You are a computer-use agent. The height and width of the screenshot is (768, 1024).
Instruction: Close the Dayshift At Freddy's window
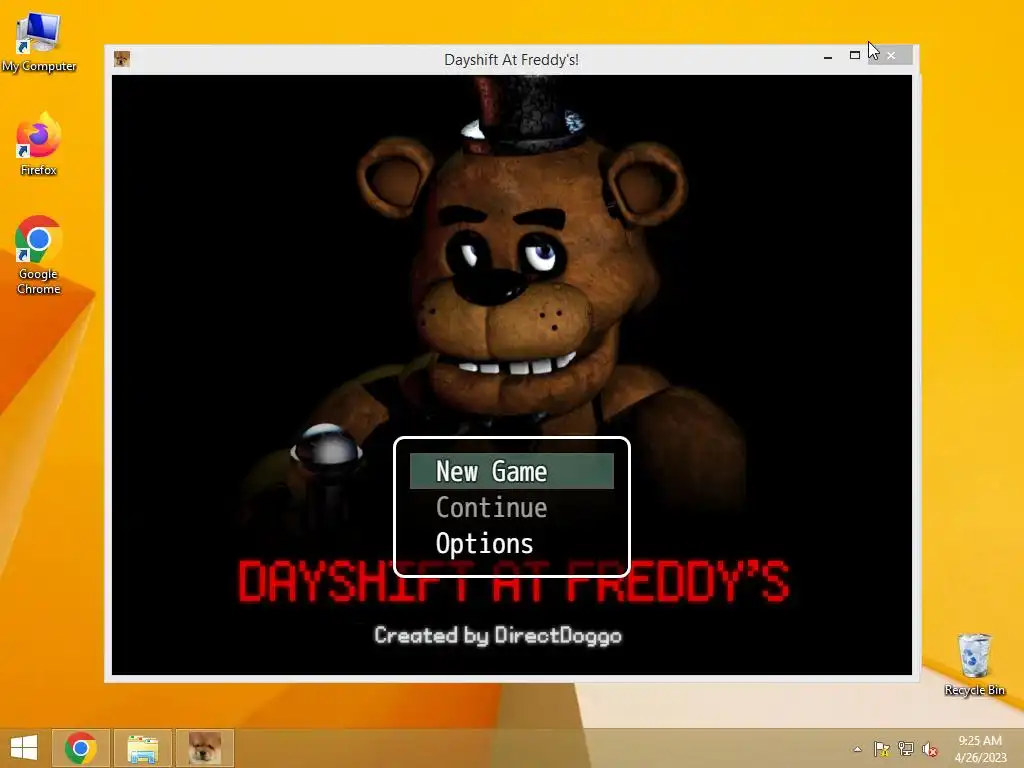pyautogui.click(x=891, y=56)
